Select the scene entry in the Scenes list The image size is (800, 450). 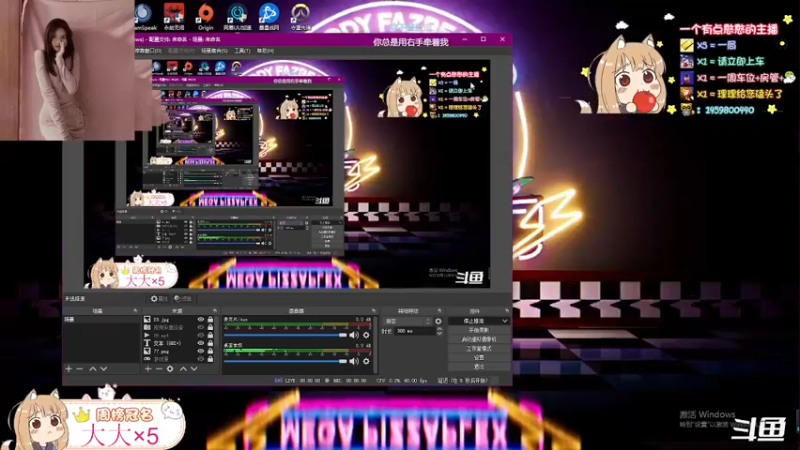(x=101, y=319)
